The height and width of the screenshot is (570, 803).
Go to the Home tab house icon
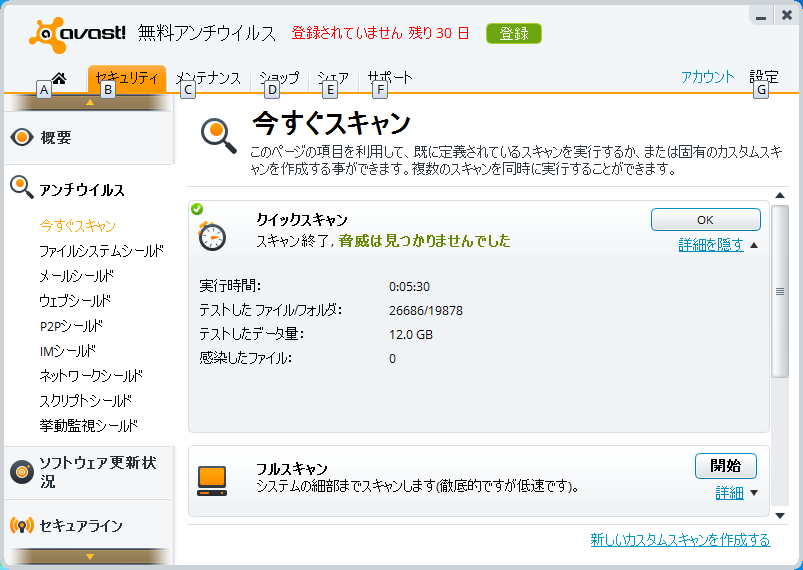[59, 78]
